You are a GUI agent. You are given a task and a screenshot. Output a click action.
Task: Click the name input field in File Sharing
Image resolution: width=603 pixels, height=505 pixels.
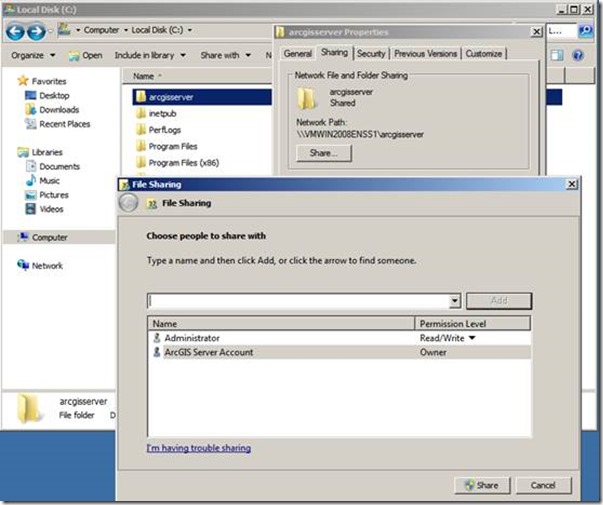(x=298, y=301)
